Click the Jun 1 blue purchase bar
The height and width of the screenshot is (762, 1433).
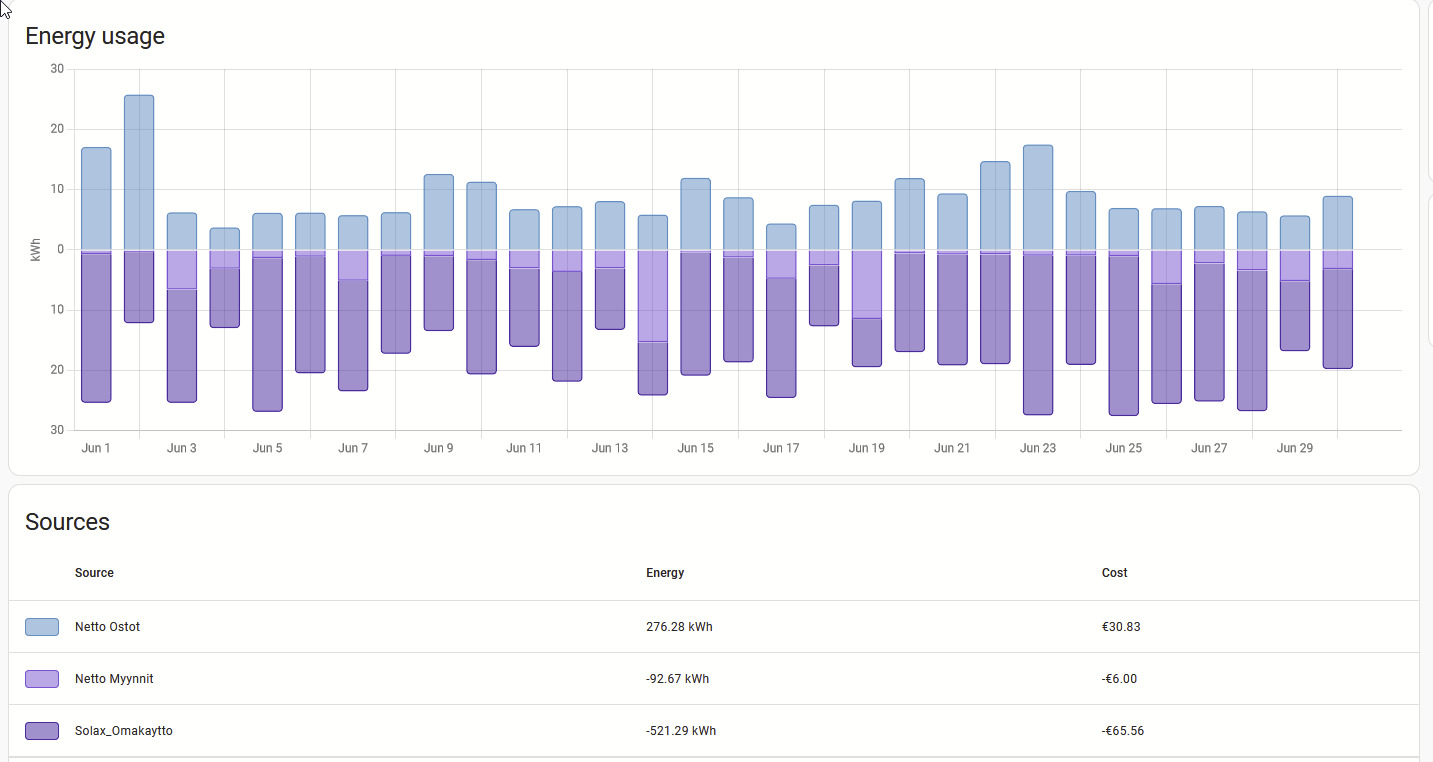[96, 199]
